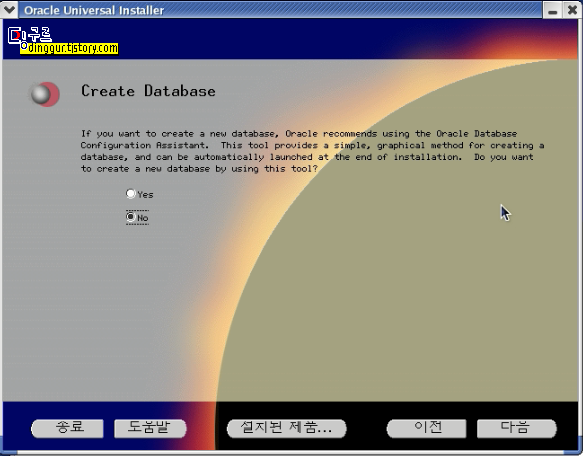Open the 설치된 제품... installed products button
The height and width of the screenshot is (456, 583).
click(x=286, y=428)
